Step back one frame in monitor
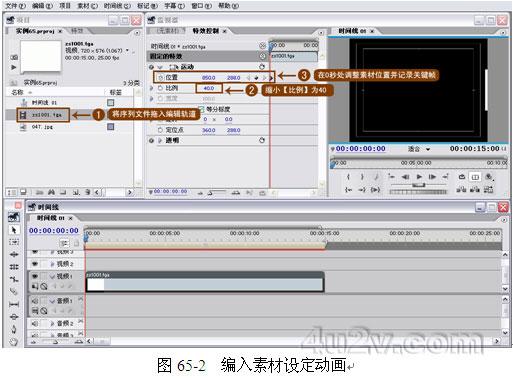 [x=405, y=177]
